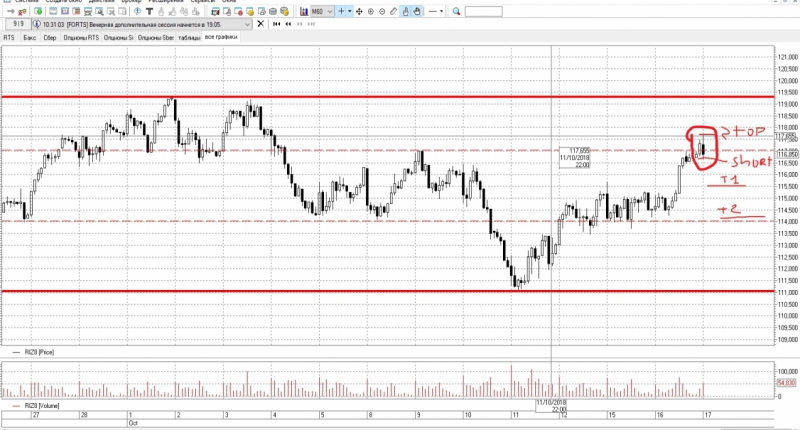This screenshot has height=430, width=800.
Task: Click the gray database cylinder icon
Action: coord(273,11)
